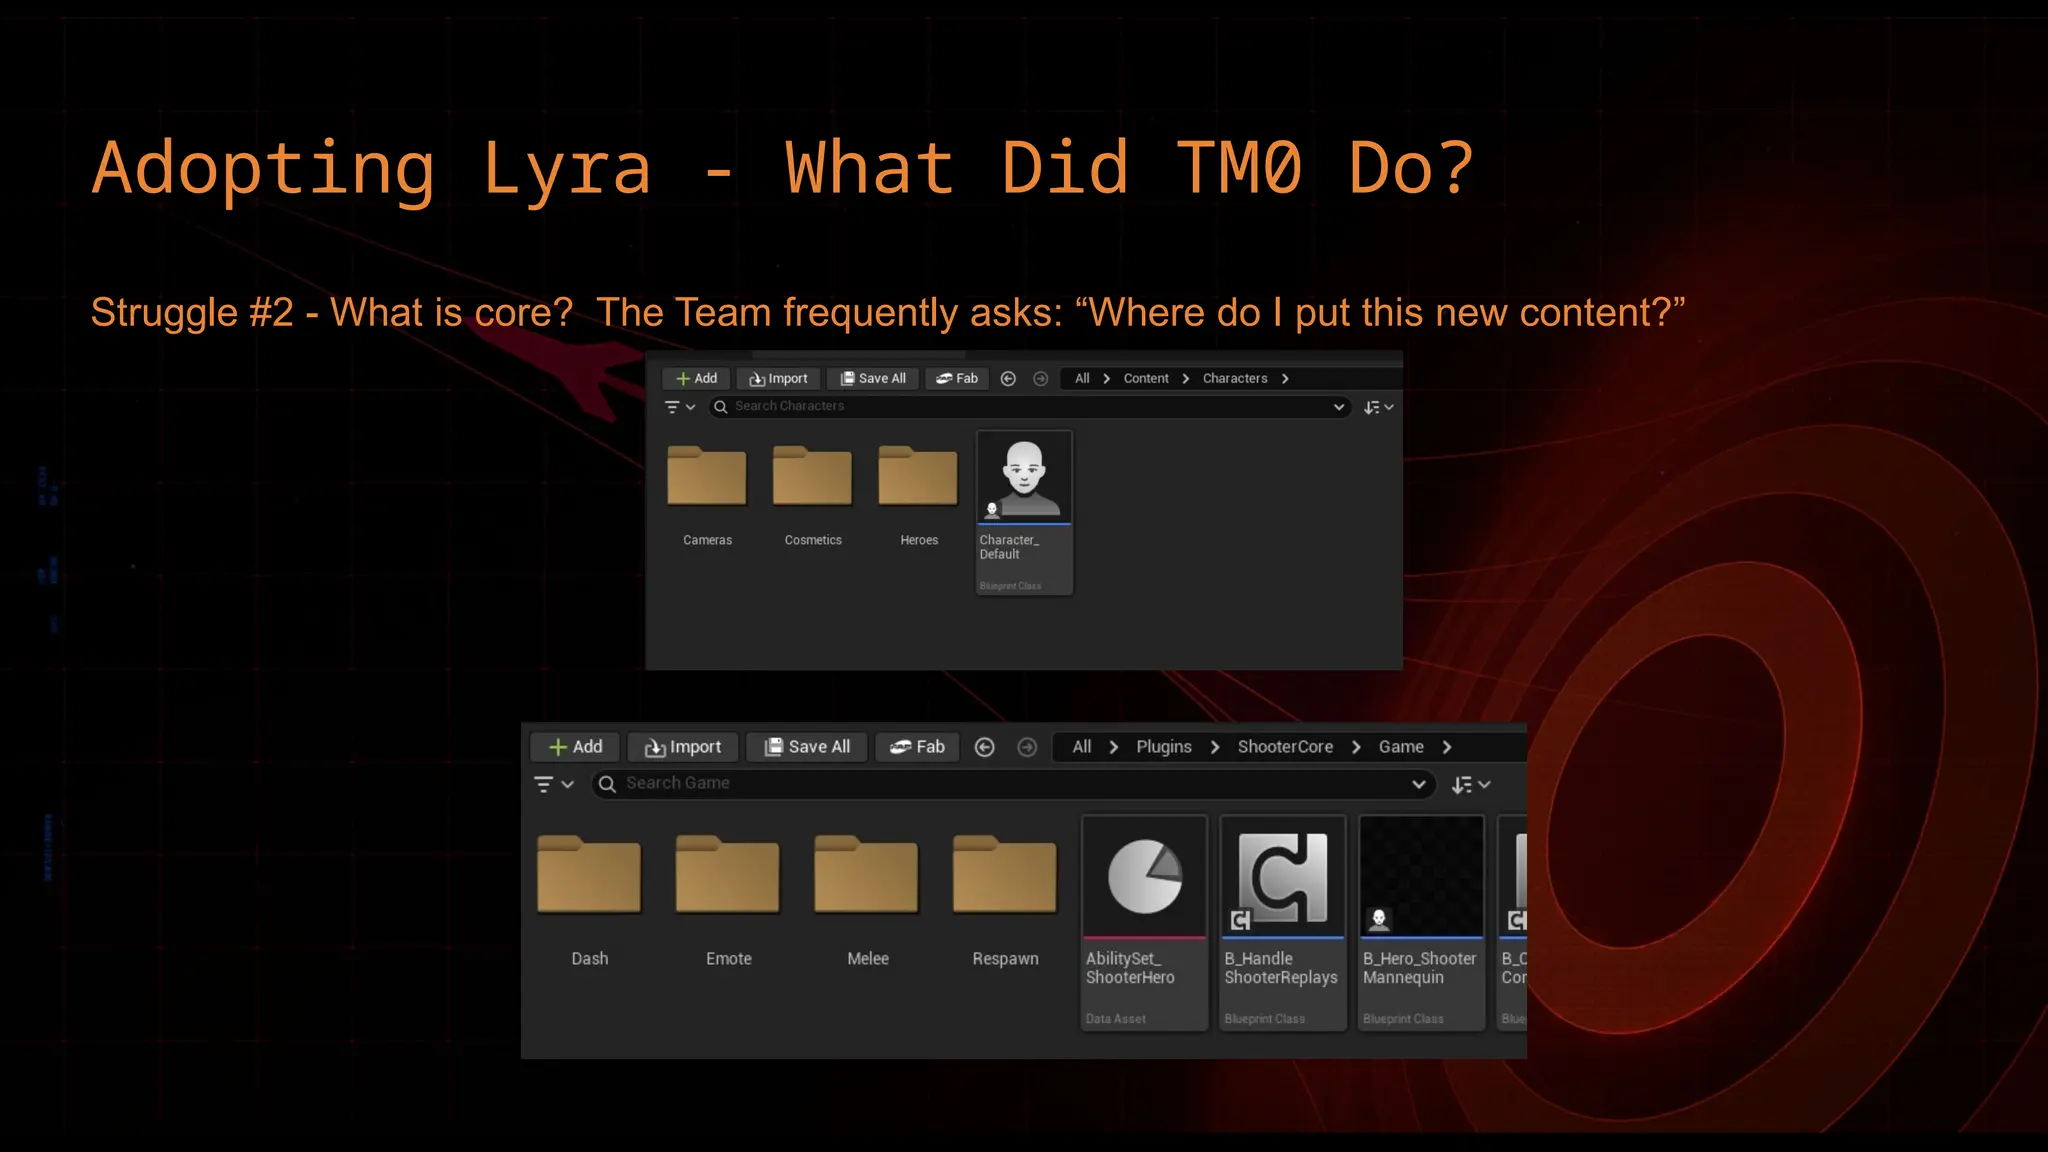Open saved searches dropdown in Search Game
The height and width of the screenshot is (1152, 2048).
tap(1418, 784)
